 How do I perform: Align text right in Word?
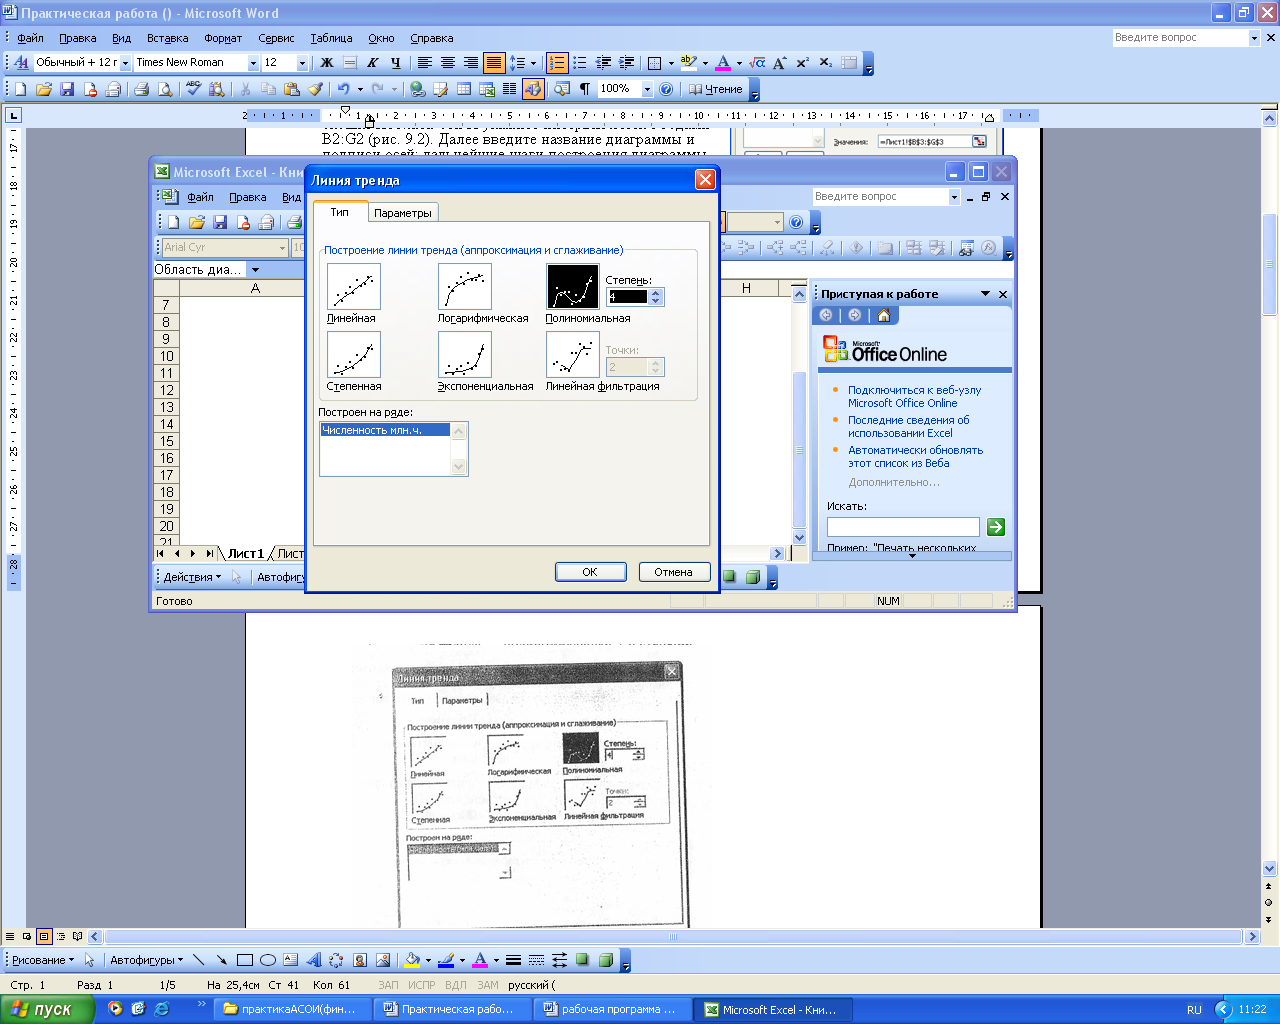471,63
